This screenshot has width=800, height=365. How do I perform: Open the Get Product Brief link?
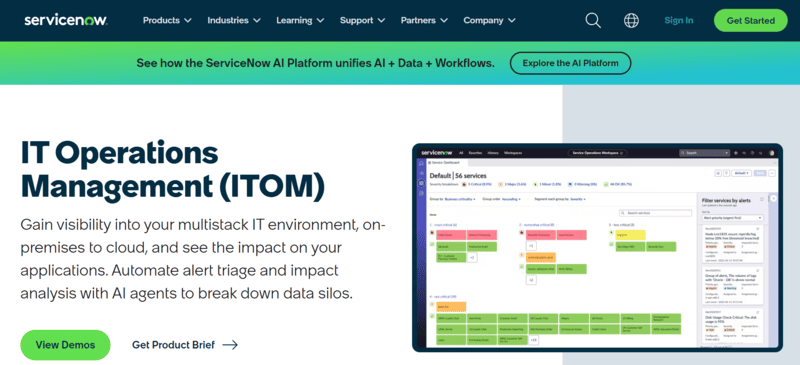coord(185,345)
